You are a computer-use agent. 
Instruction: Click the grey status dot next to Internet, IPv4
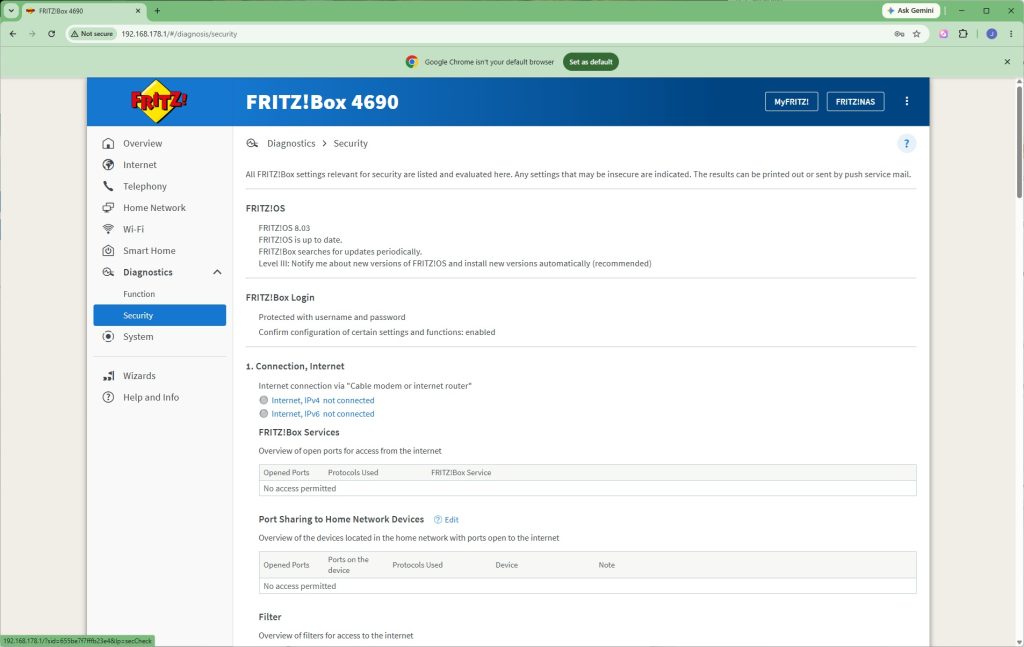(x=264, y=400)
